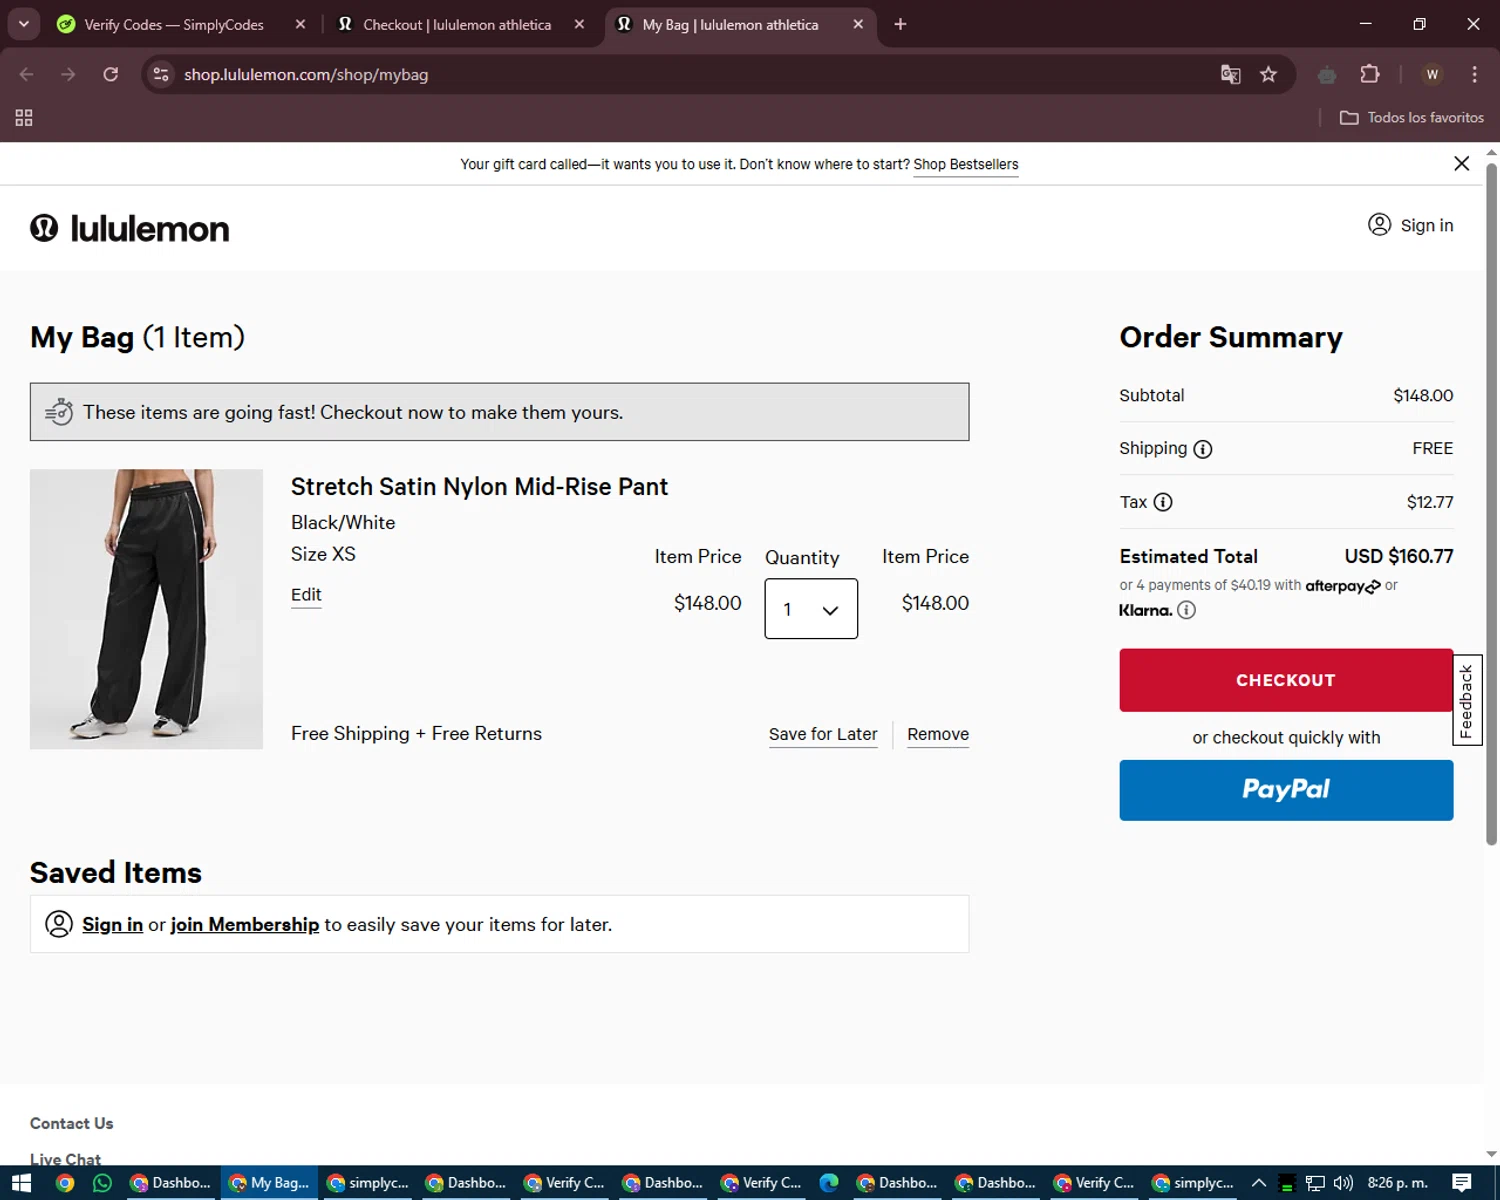Switch to Verify Codes SimplyCodes tab
Image resolution: width=1500 pixels, height=1200 pixels.
tap(174, 25)
